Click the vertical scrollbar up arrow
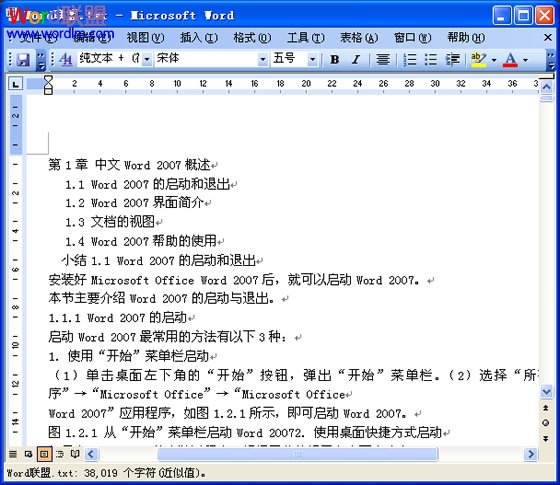Screen dimensions: 560x485 click(x=546, y=87)
